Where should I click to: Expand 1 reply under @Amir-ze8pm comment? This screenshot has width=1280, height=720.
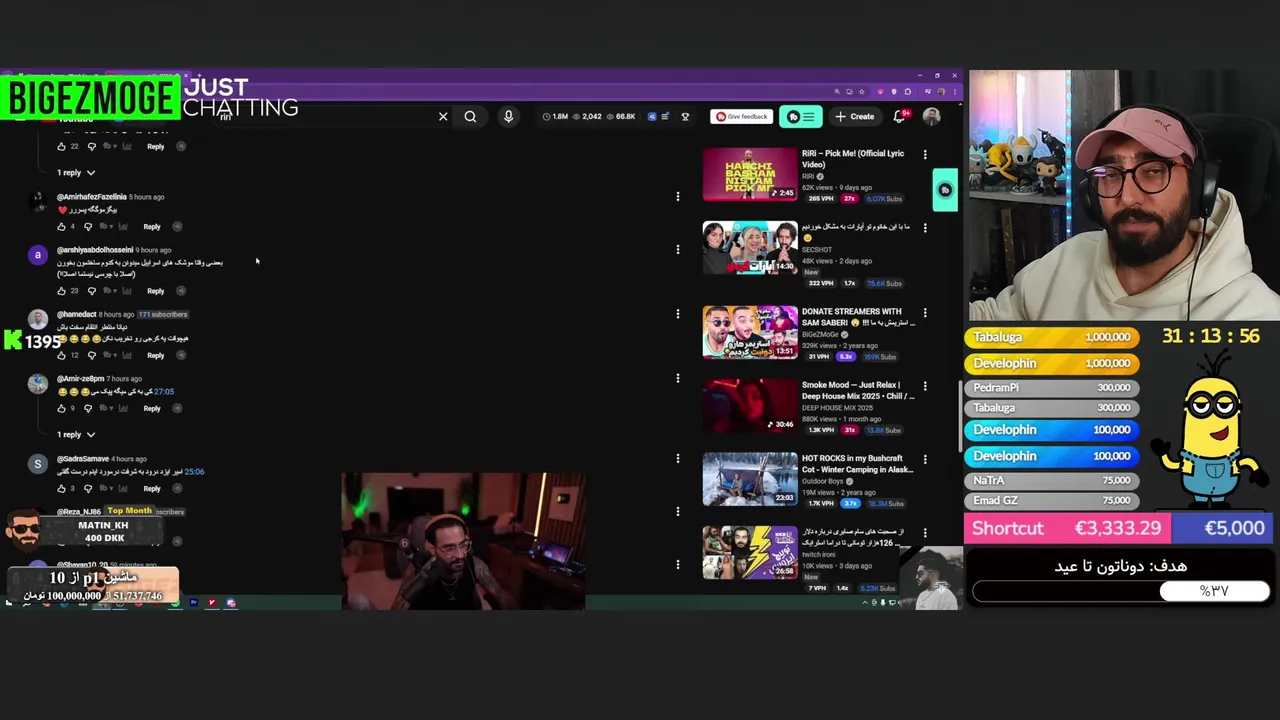[76, 435]
